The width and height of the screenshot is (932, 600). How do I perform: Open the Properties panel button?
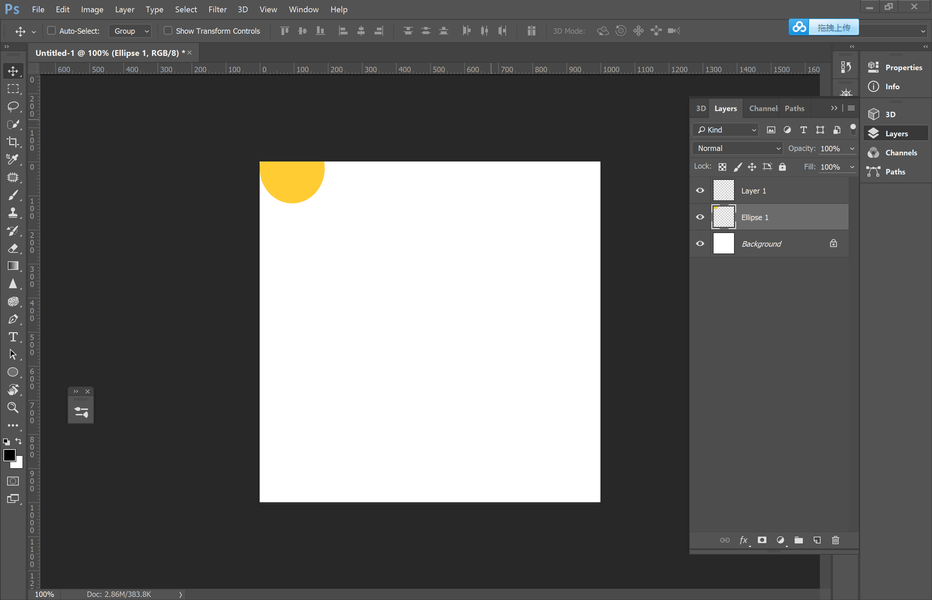coord(895,67)
